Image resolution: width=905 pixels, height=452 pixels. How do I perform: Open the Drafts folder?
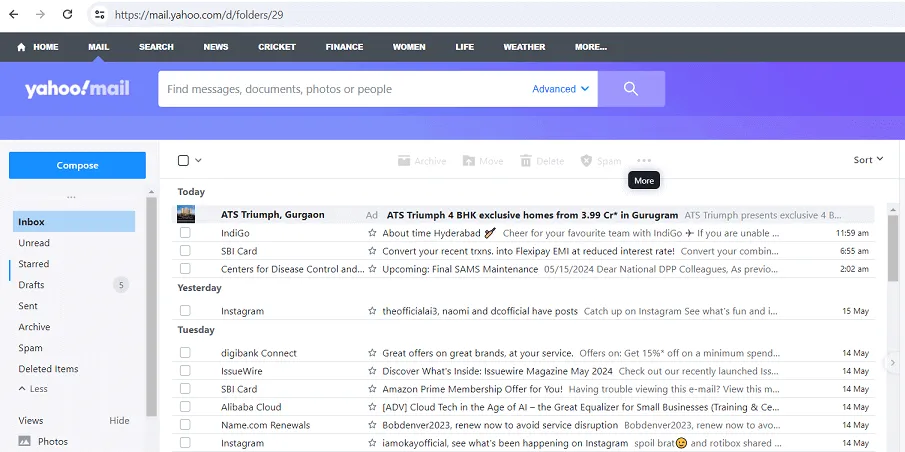click(31, 285)
